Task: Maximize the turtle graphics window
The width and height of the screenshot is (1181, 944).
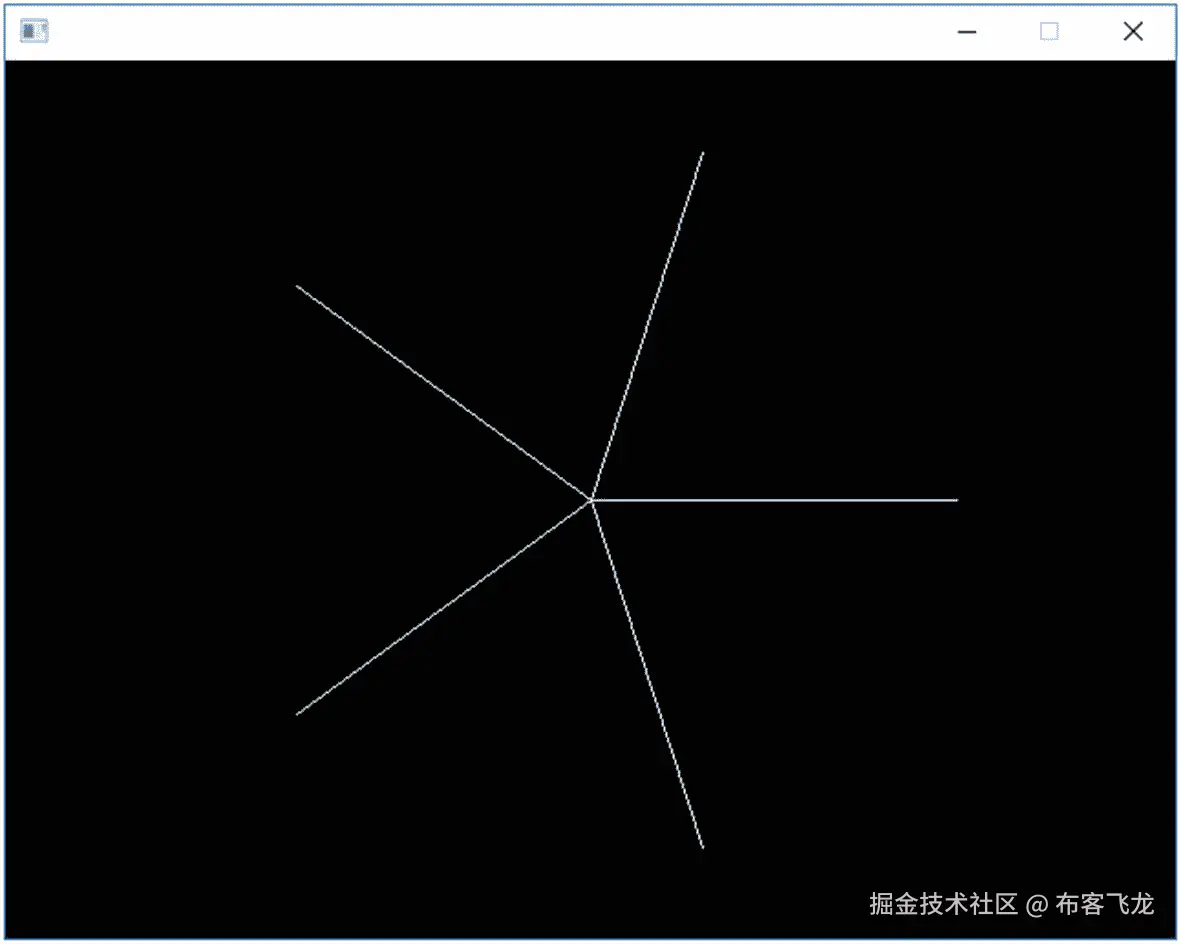Action: pyautogui.click(x=1049, y=31)
